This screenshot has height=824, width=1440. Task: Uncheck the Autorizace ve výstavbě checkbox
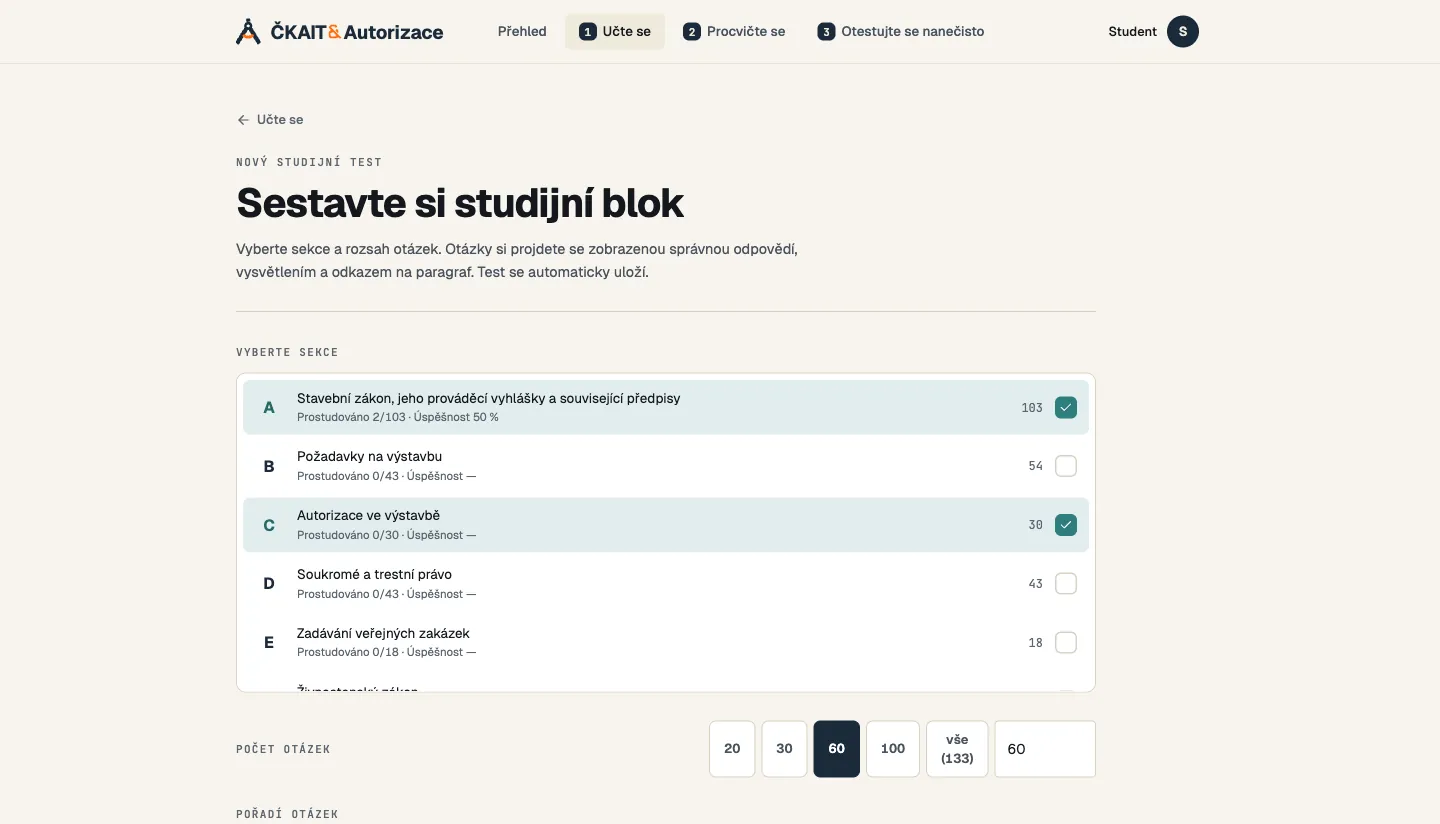point(1066,525)
